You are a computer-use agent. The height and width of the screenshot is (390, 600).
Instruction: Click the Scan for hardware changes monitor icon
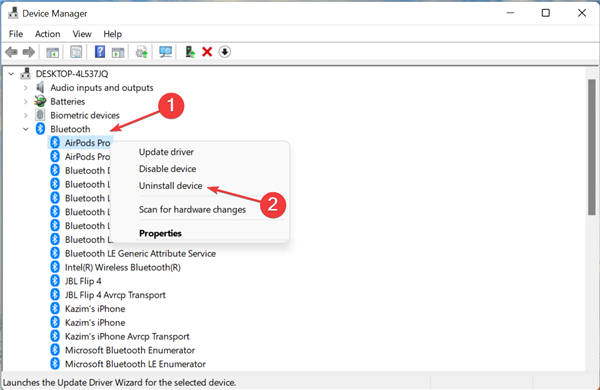pos(165,52)
